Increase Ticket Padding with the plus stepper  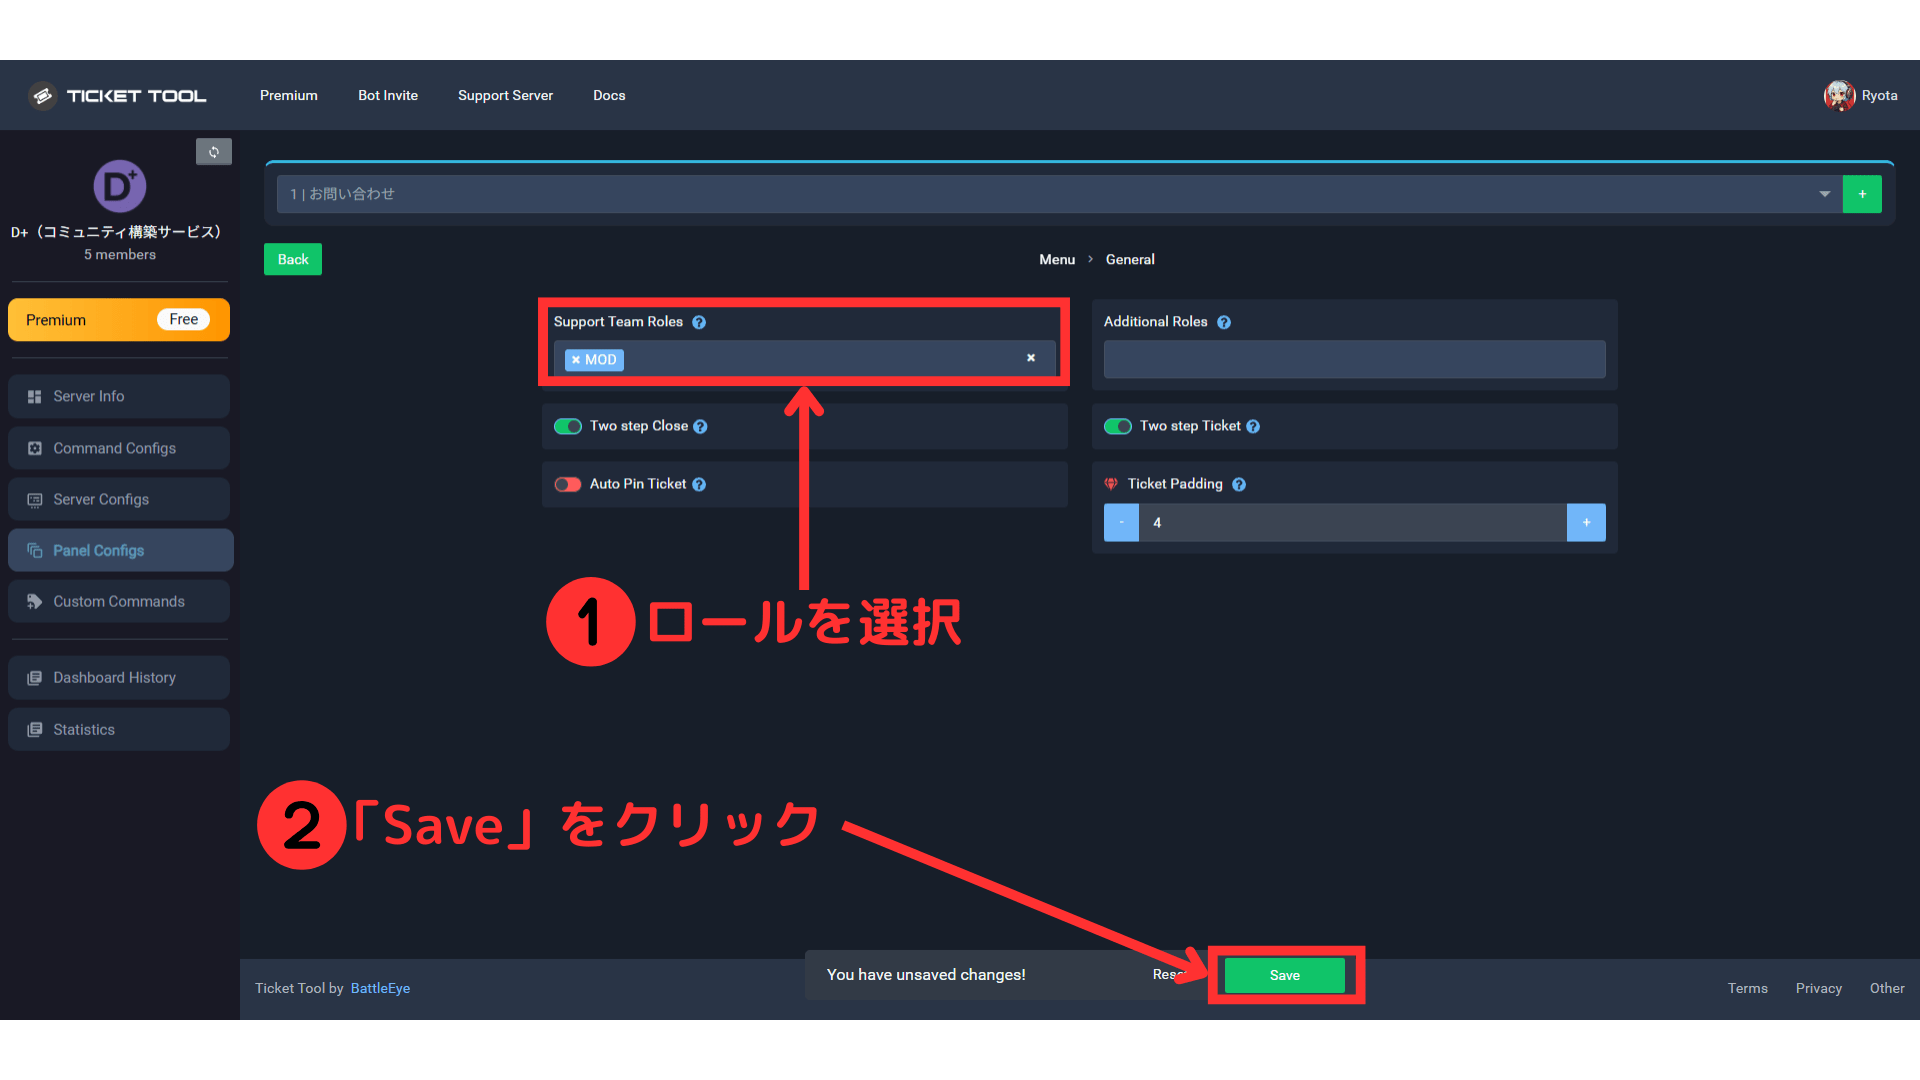(x=1586, y=522)
